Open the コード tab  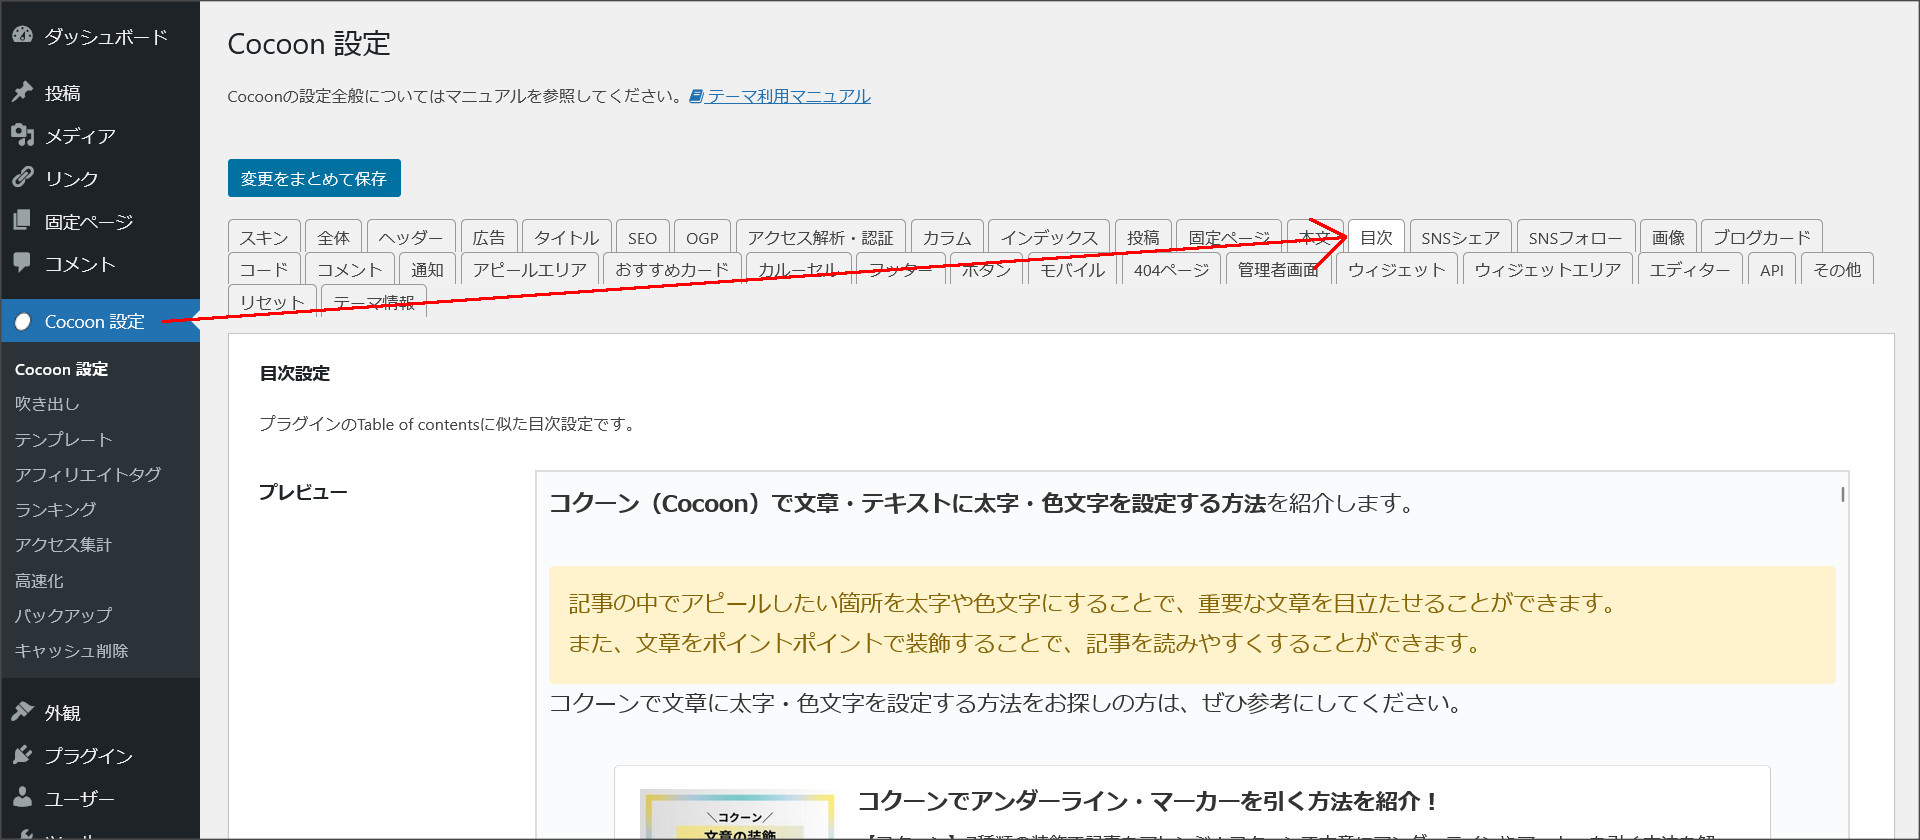point(264,269)
